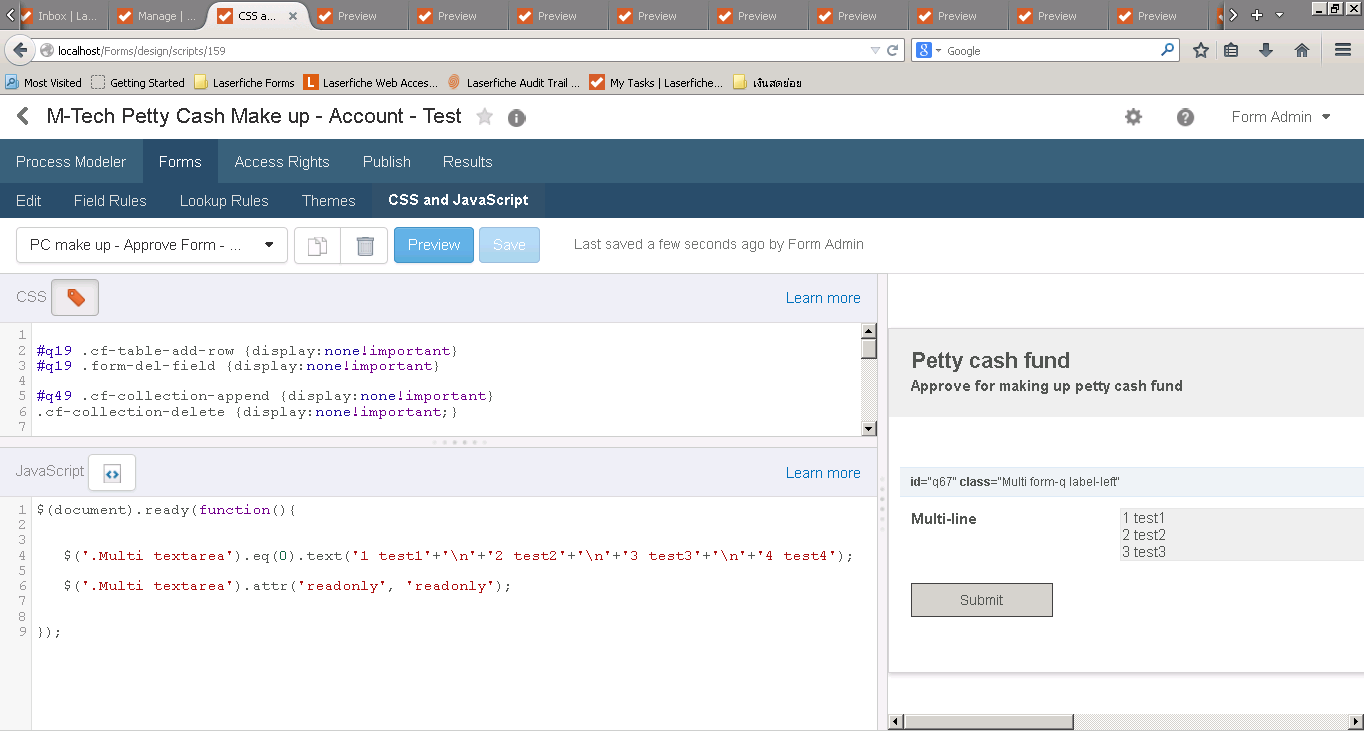
Task: Go to the Themes tab
Action: coord(328,201)
